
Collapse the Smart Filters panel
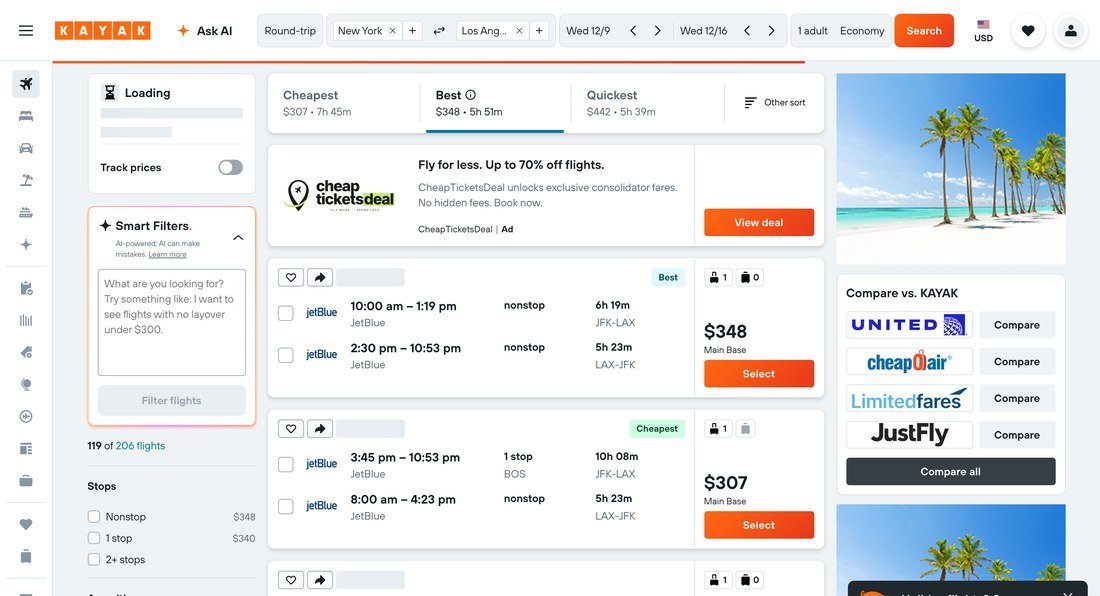pos(238,238)
